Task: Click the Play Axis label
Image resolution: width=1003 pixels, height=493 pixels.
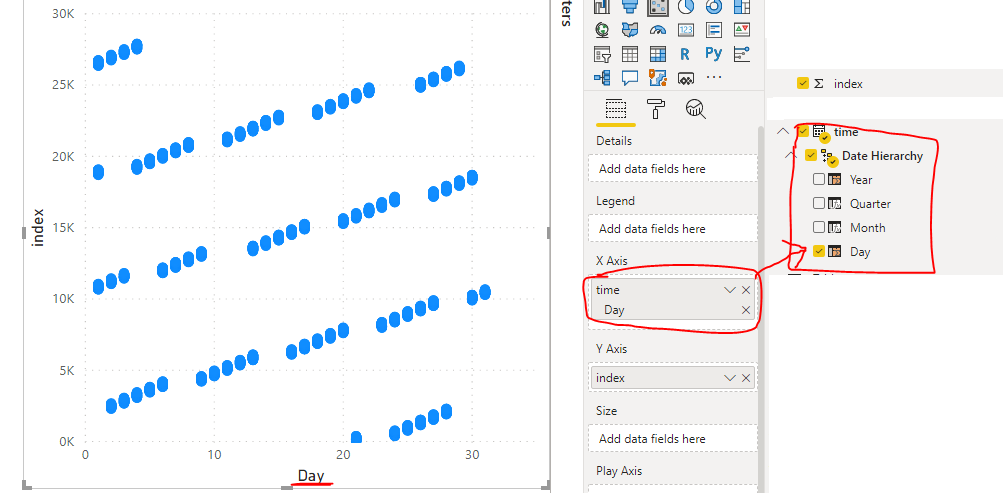Action: 619,471
